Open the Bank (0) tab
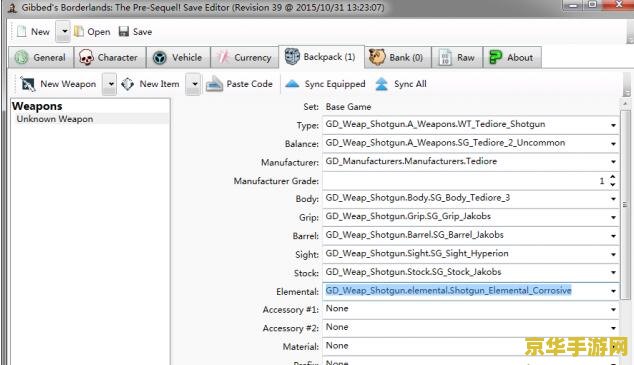The width and height of the screenshot is (634, 365). (397, 57)
